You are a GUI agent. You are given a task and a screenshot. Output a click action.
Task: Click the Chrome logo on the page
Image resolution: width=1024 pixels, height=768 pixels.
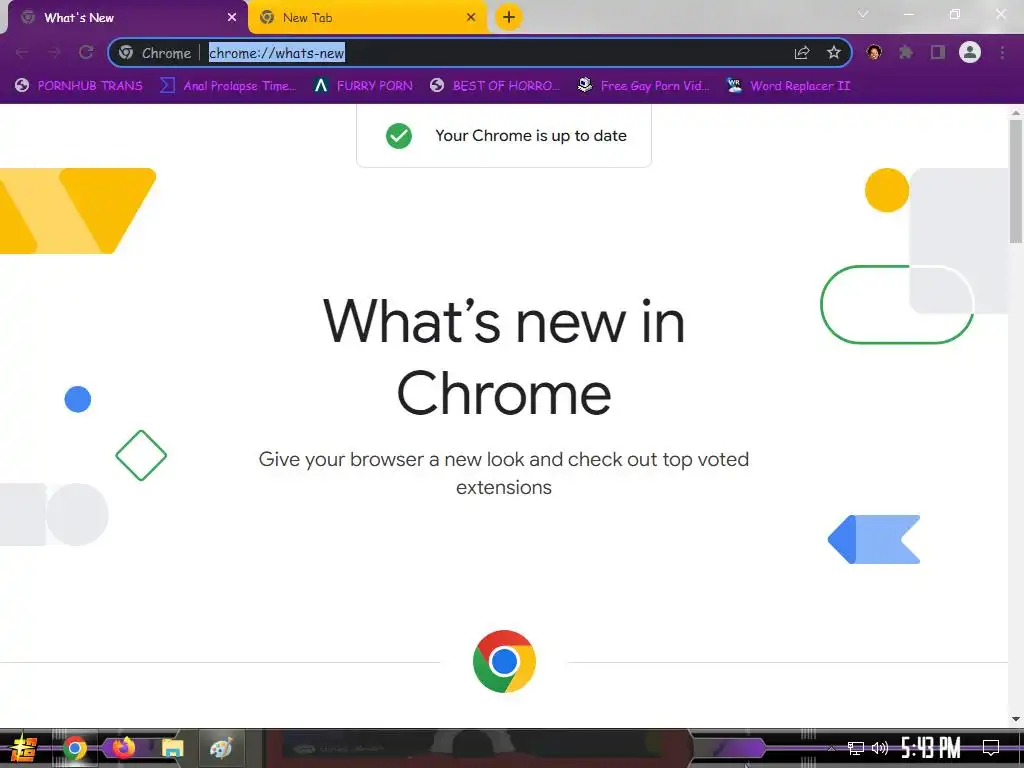point(504,661)
